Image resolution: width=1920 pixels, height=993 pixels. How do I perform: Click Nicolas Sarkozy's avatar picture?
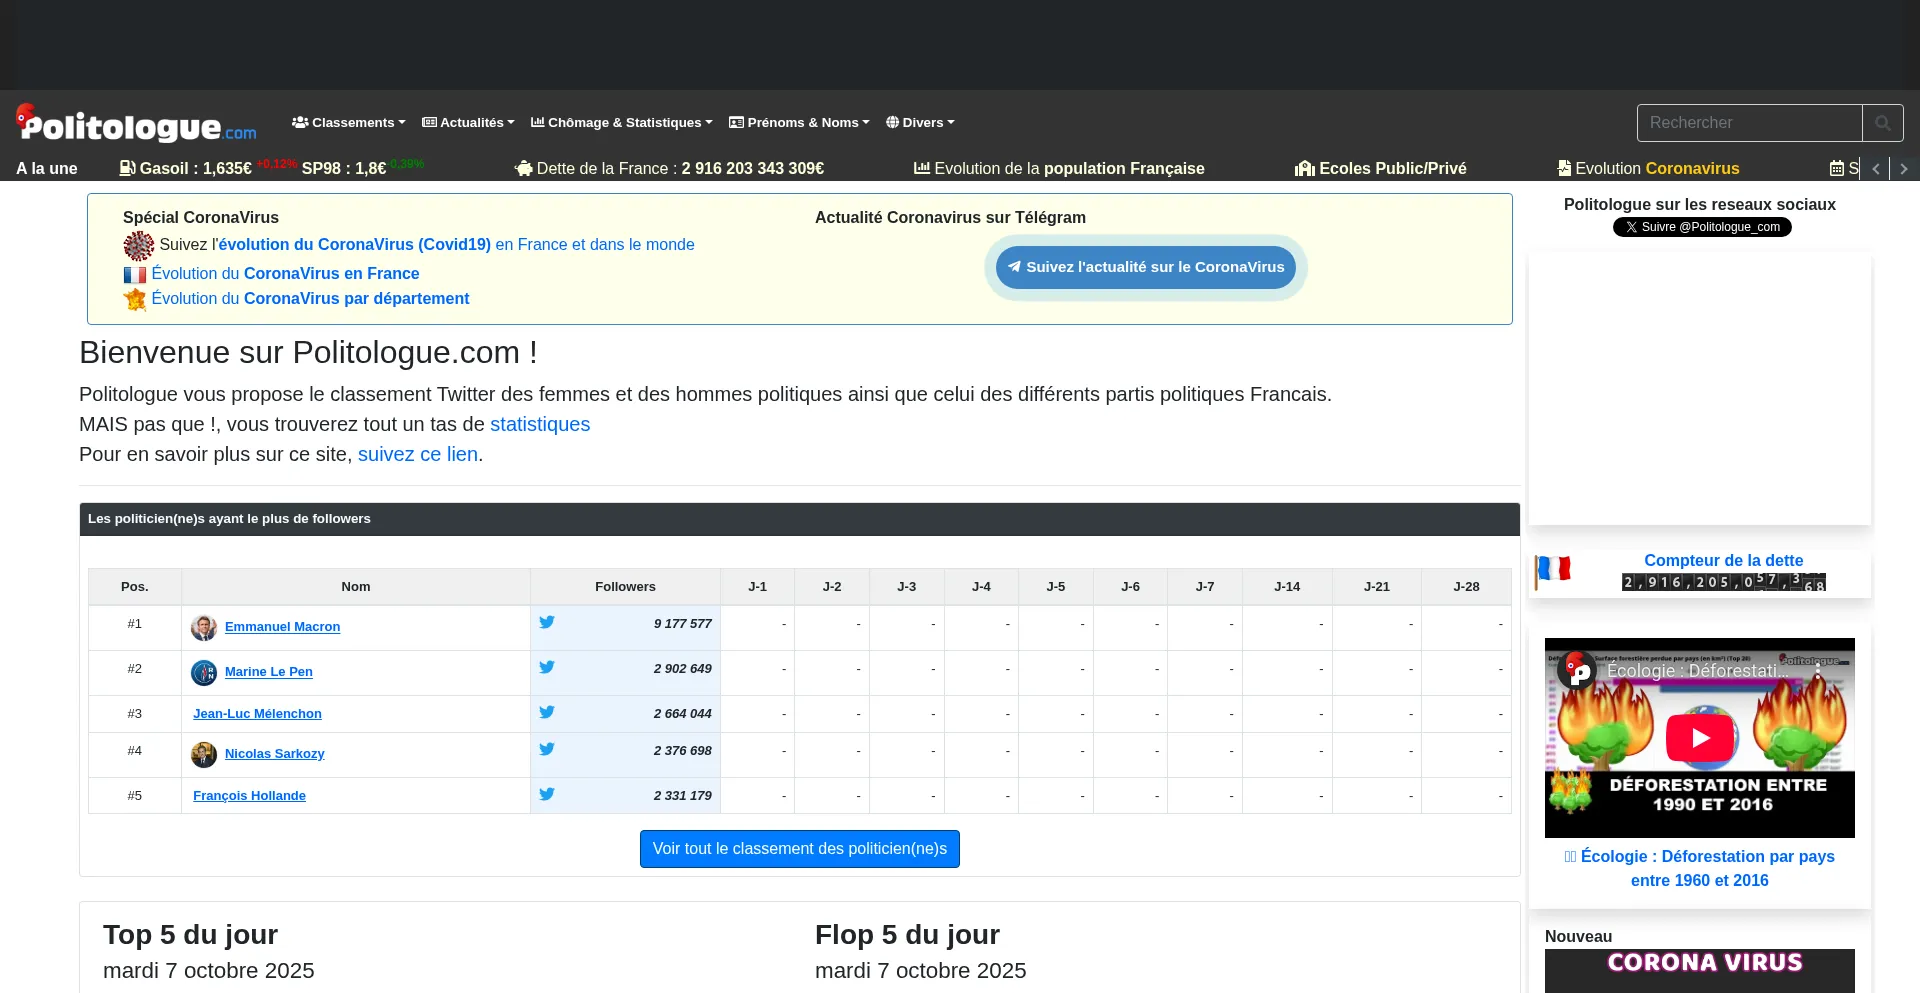204,755
